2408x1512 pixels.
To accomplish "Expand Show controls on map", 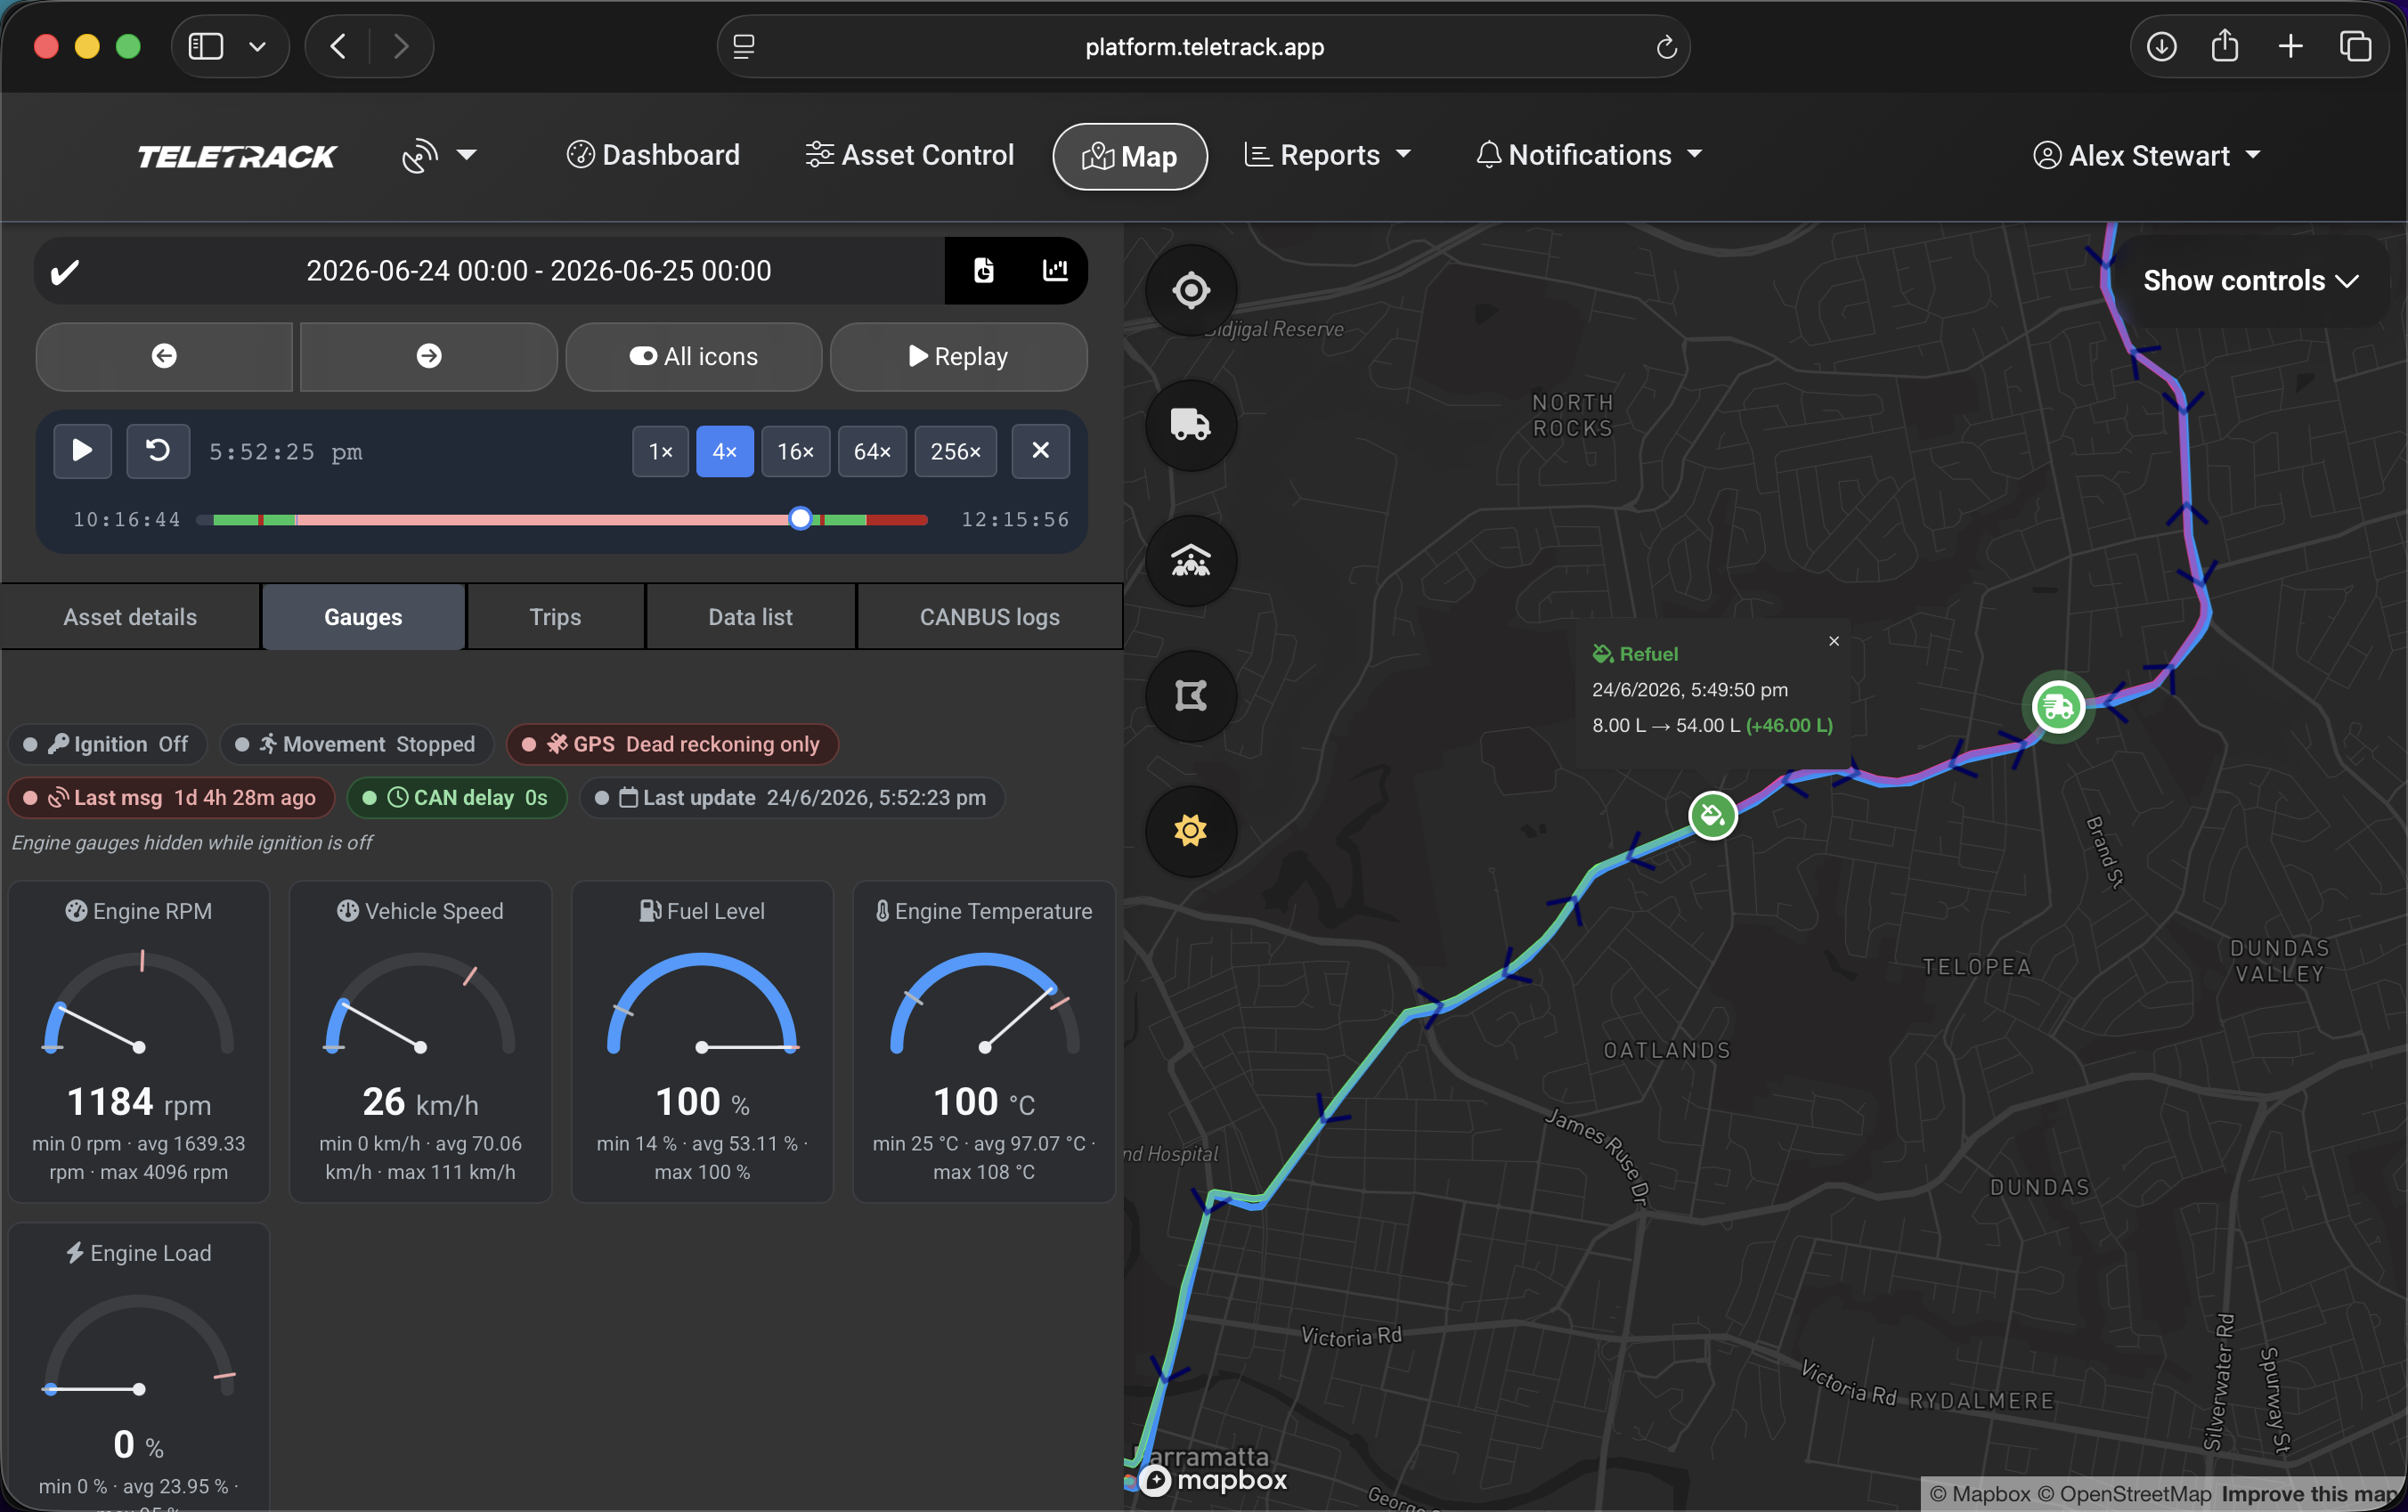I will [2251, 281].
